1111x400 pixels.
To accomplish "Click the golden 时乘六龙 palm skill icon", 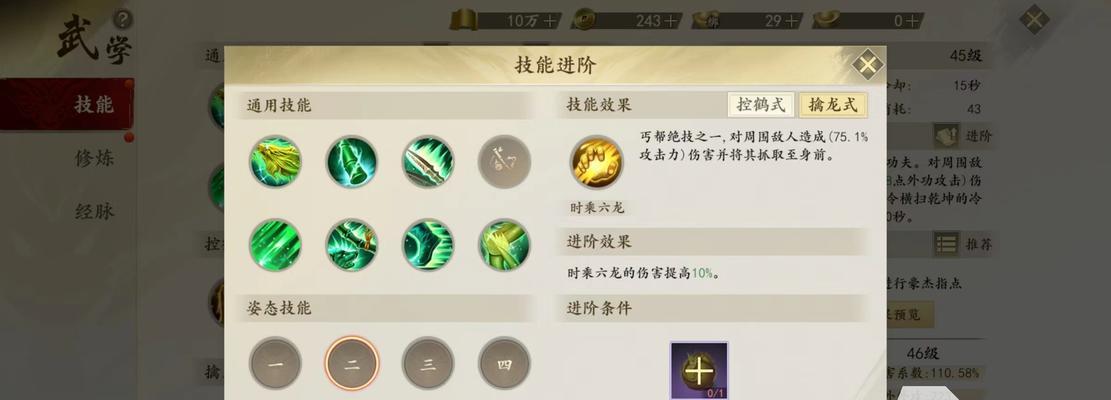I will click(x=597, y=163).
